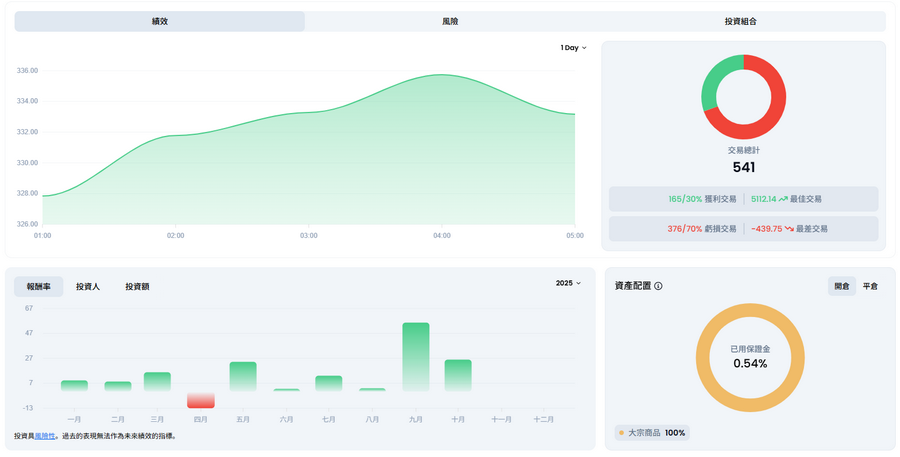The width and height of the screenshot is (900, 457).
Task: Click the 五月 return bar
Action: pyautogui.click(x=243, y=377)
